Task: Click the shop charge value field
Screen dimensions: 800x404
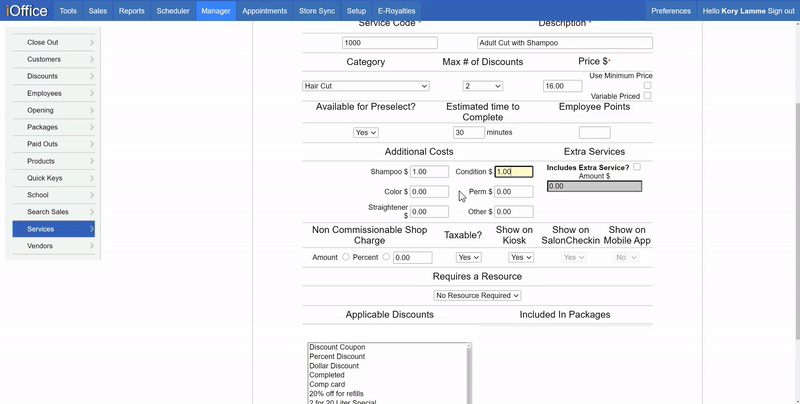Action: [x=413, y=258]
